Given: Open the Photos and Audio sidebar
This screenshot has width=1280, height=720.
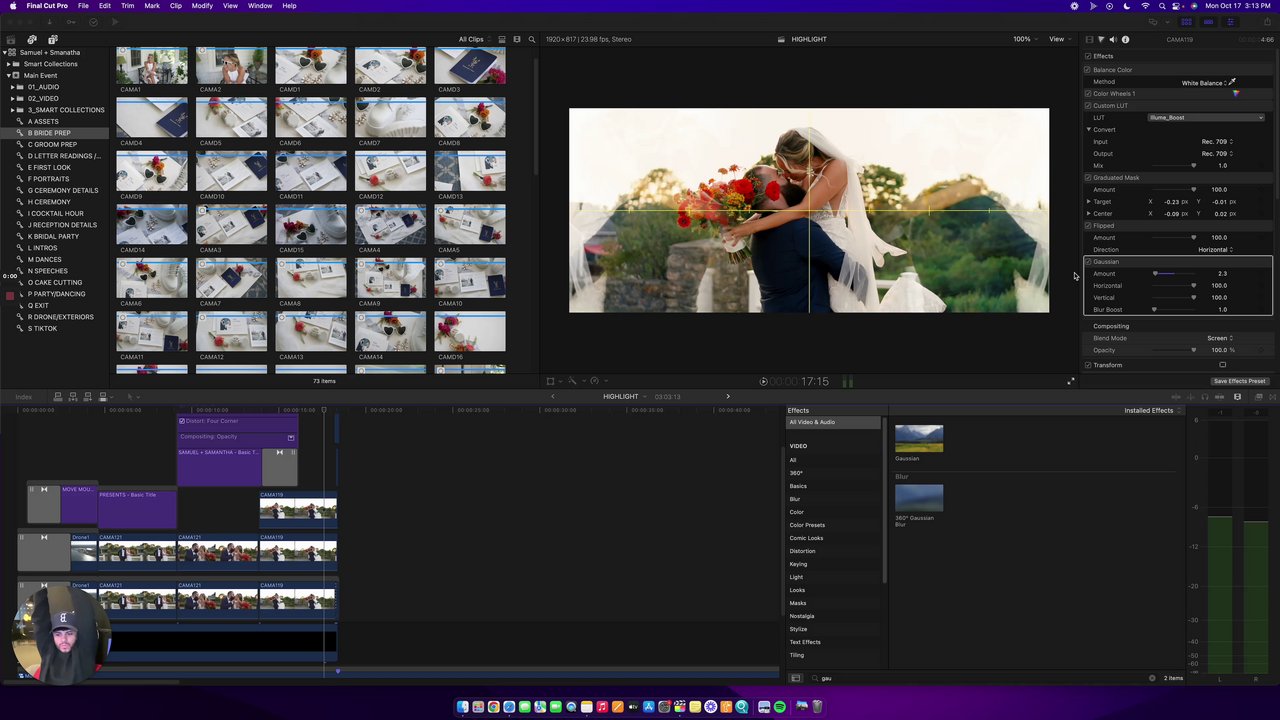Looking at the screenshot, I should pyautogui.click(x=32, y=39).
